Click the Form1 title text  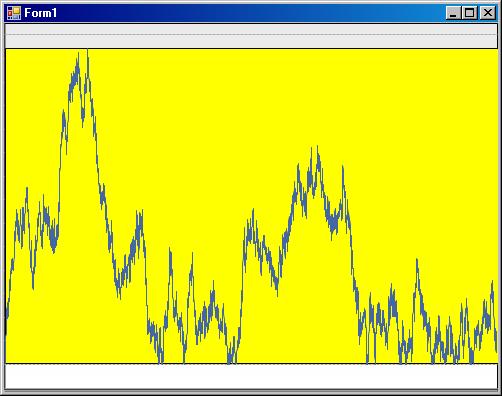(40, 13)
